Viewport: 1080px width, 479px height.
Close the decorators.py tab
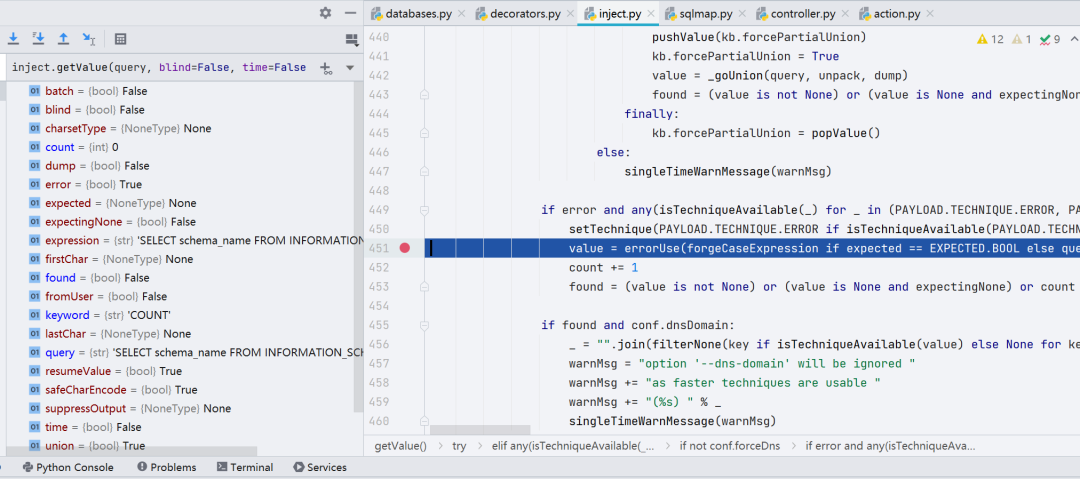(x=569, y=14)
